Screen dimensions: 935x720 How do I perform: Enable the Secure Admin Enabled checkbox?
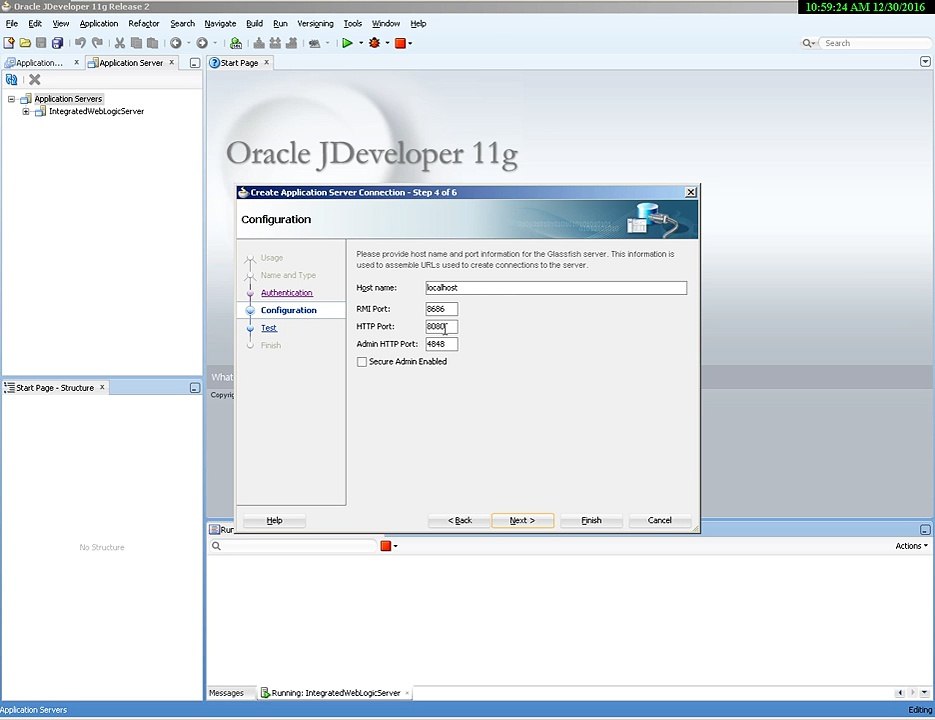click(362, 362)
